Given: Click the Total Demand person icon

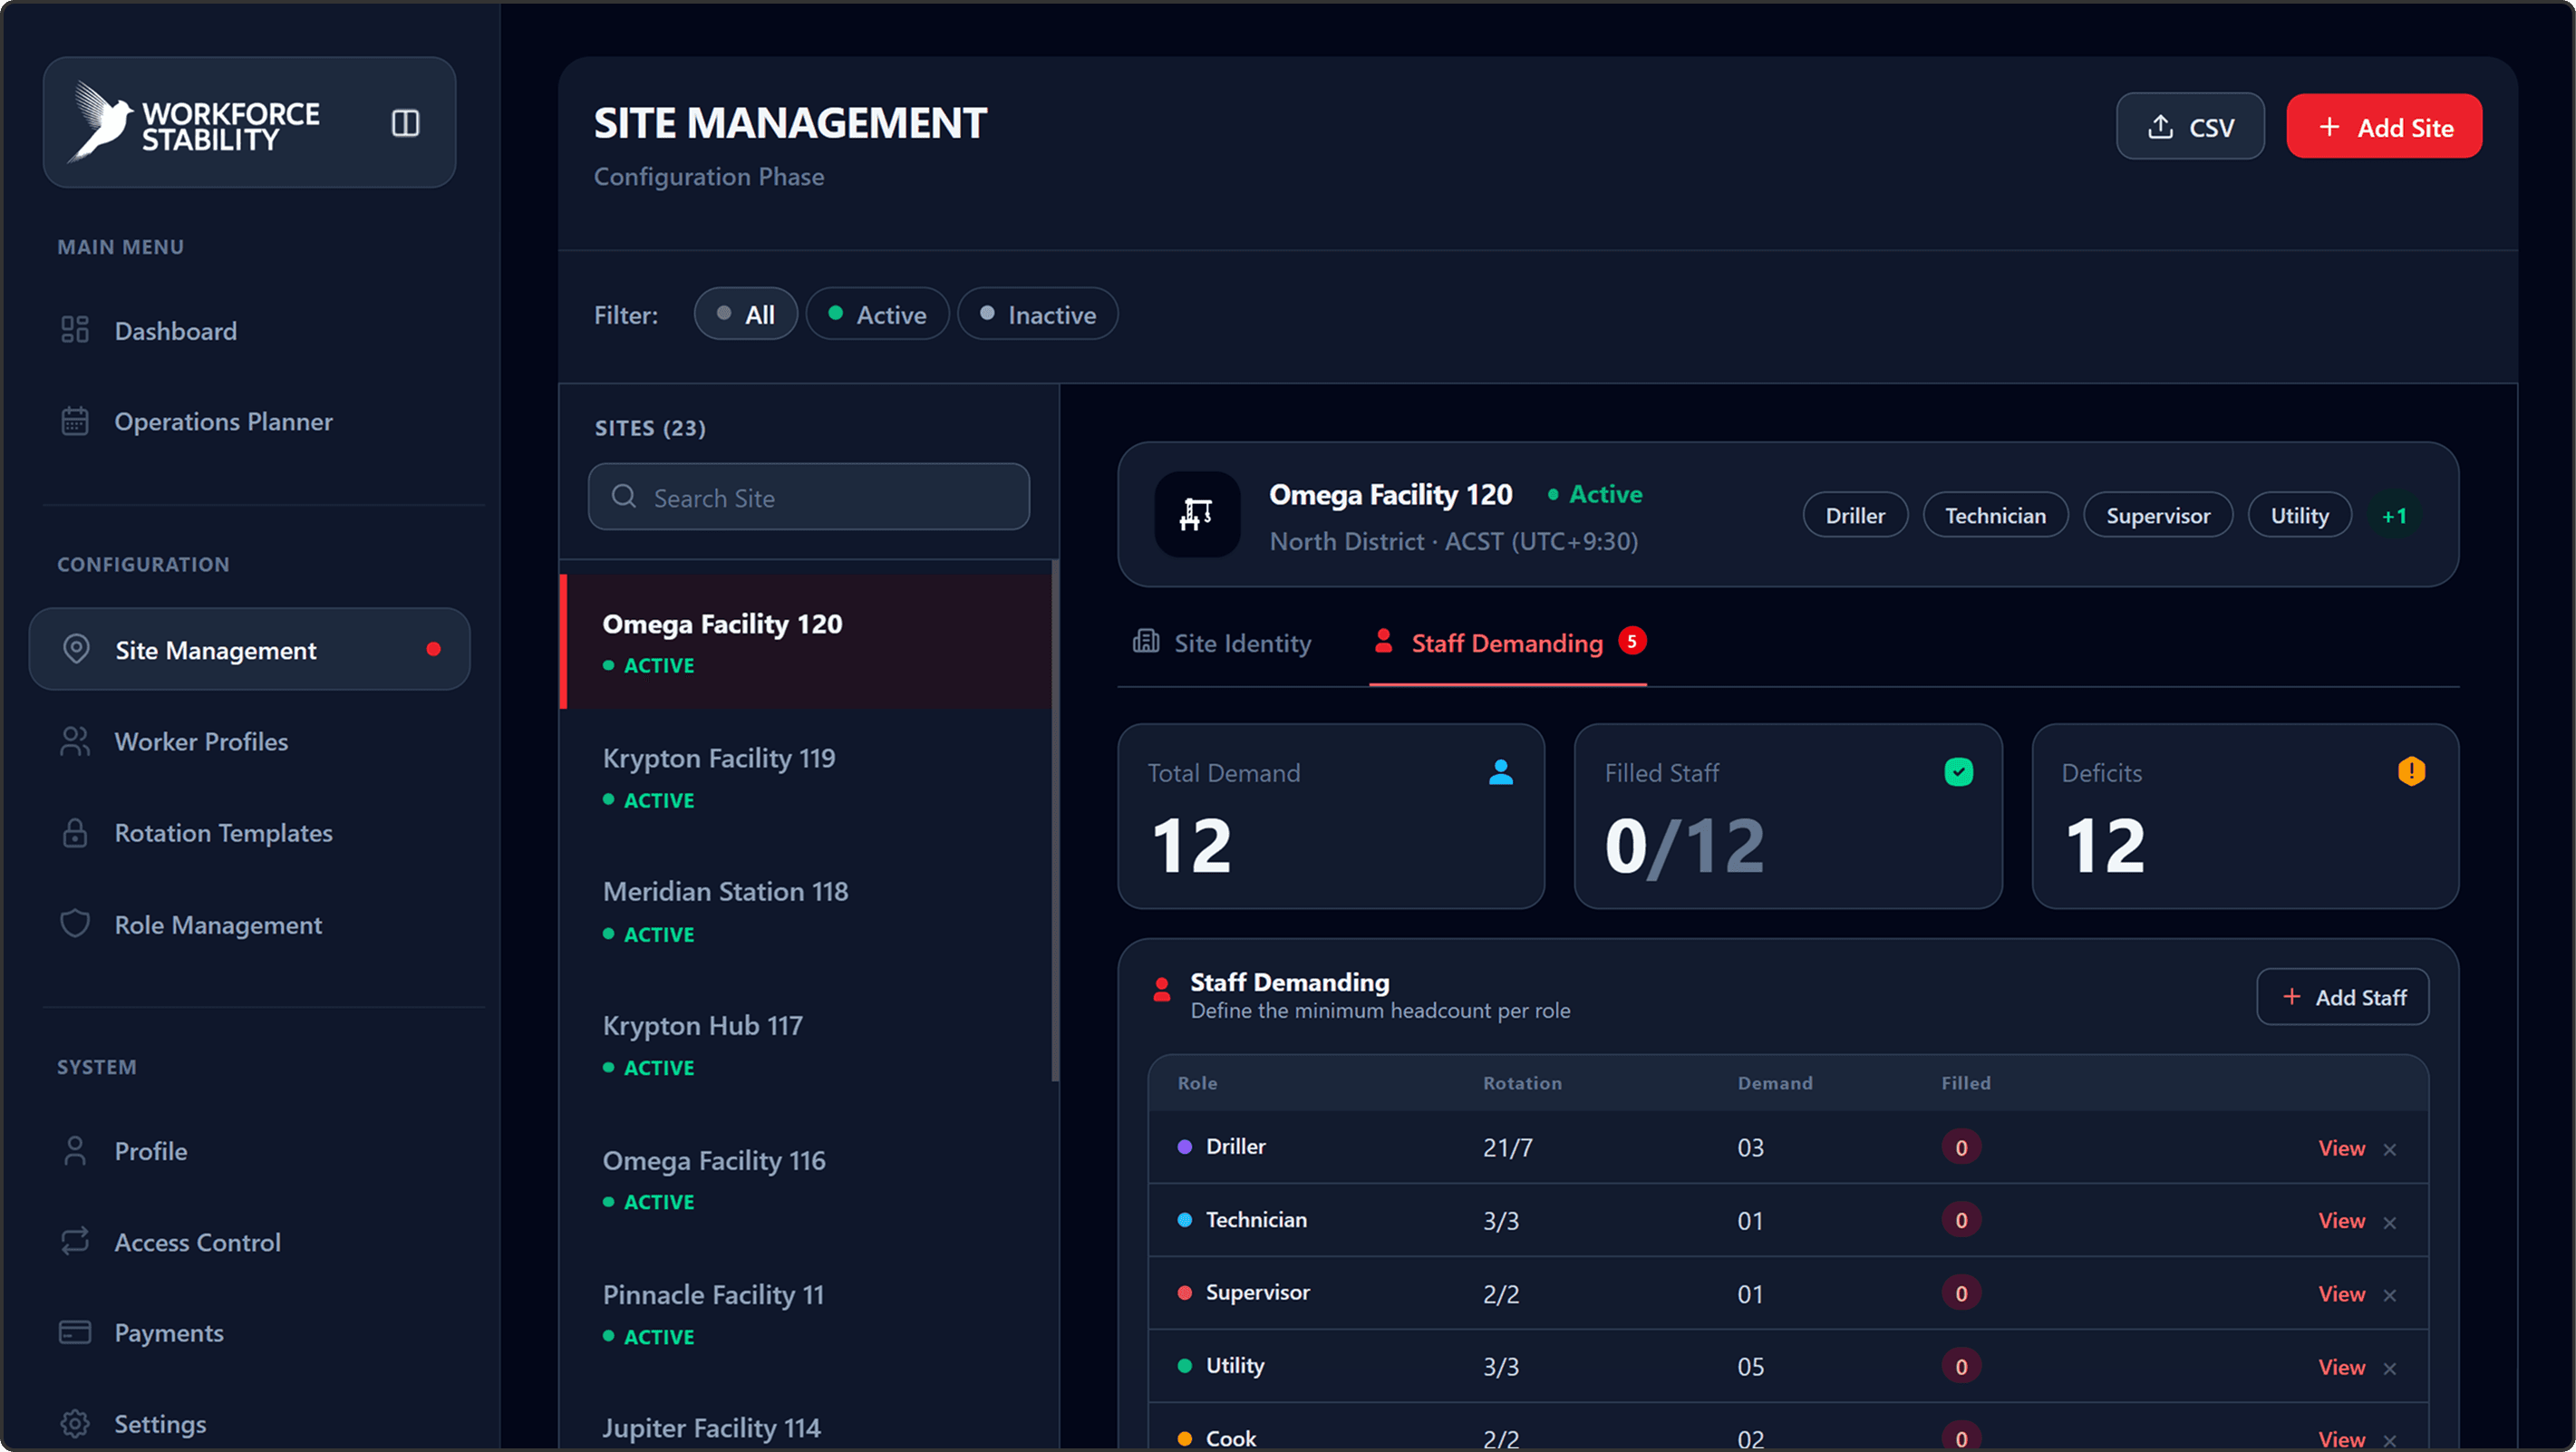Looking at the screenshot, I should [1501, 772].
